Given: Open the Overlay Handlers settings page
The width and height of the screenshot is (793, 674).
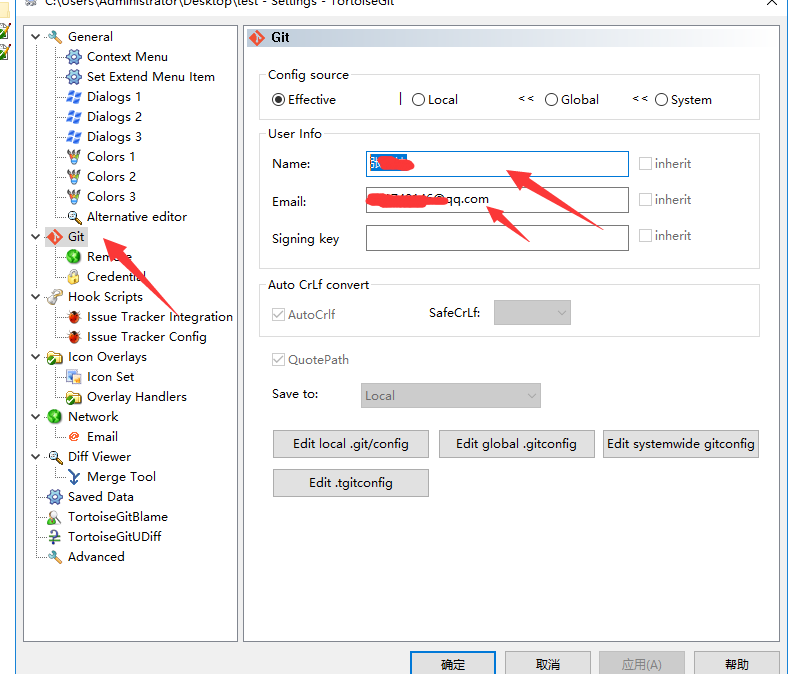Looking at the screenshot, I should (x=137, y=397).
